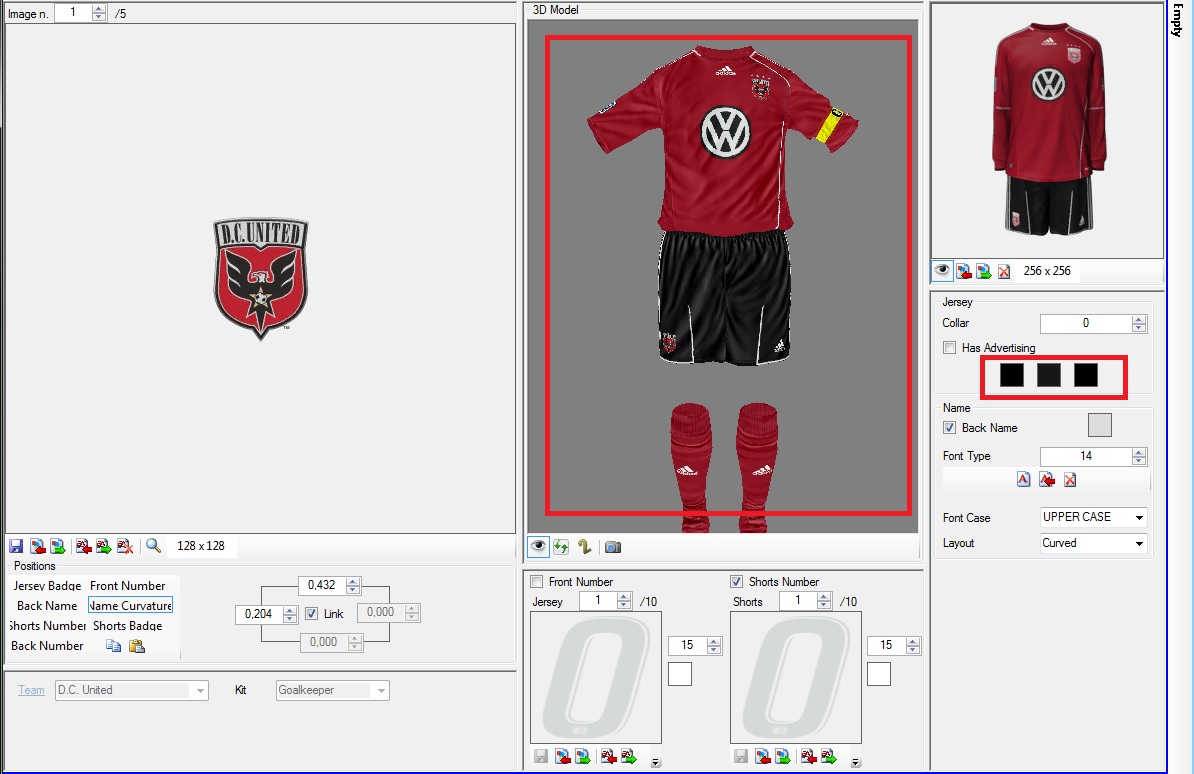This screenshot has width=1194, height=774.
Task: Open the Kit dropdown showing Goalkeeper
Action: tap(332, 690)
